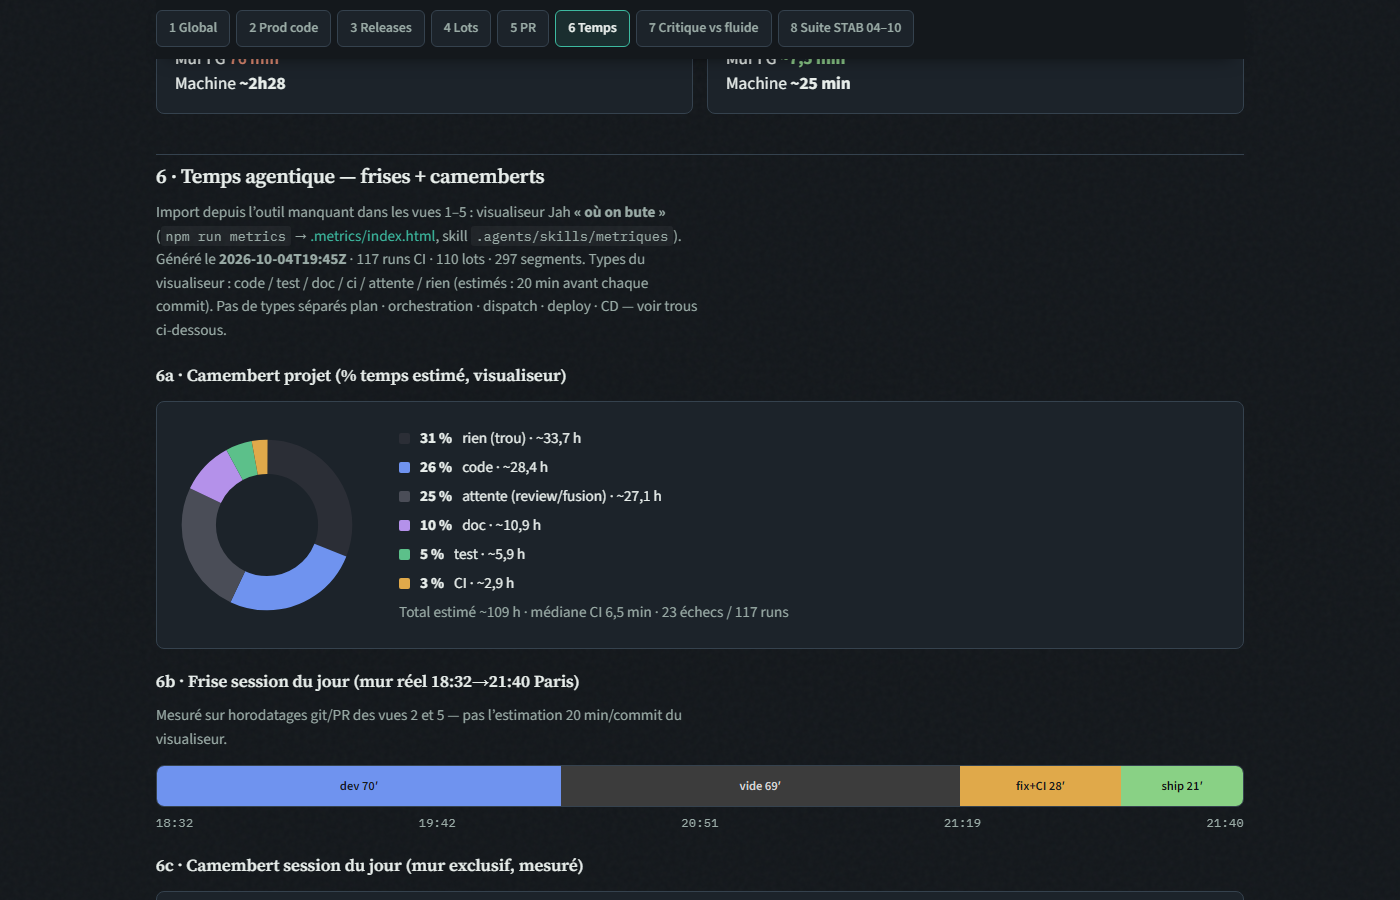Select the 6 Temps tab
This screenshot has width=1400, height=900.
pyautogui.click(x=592, y=28)
